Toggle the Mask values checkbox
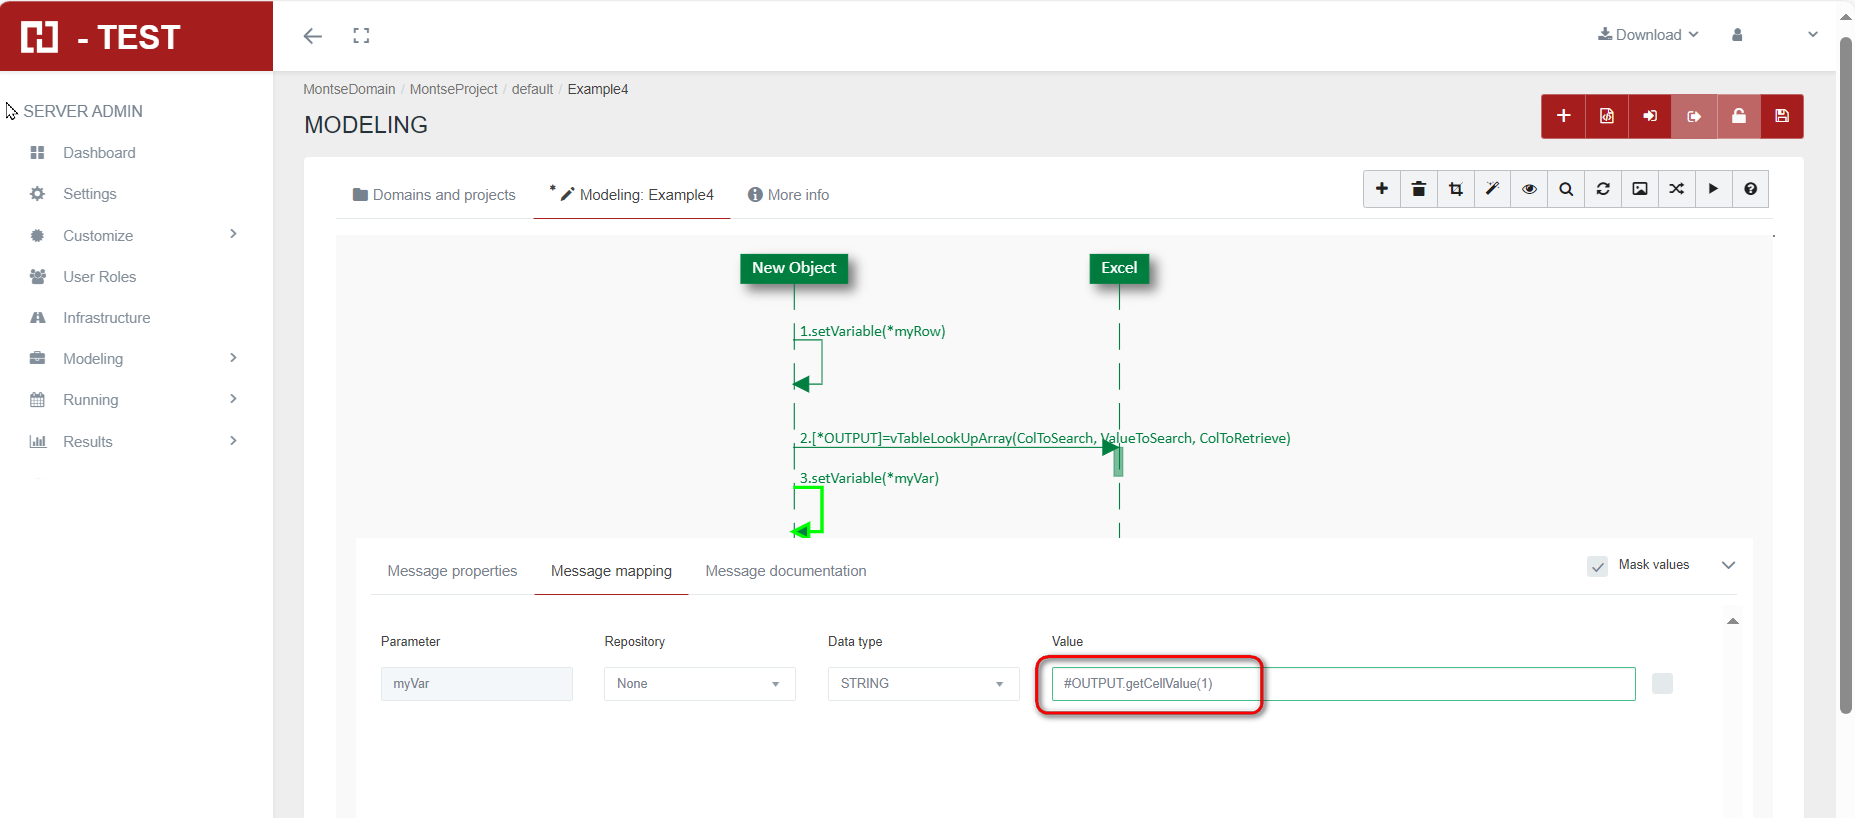1855x818 pixels. coord(1597,566)
